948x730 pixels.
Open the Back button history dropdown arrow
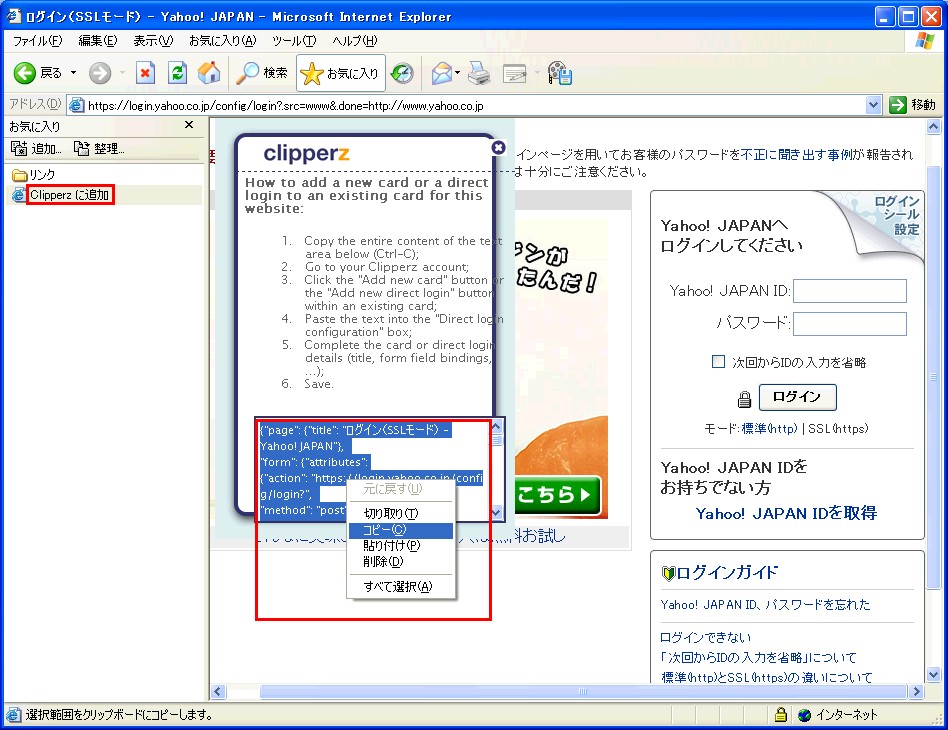click(x=73, y=73)
